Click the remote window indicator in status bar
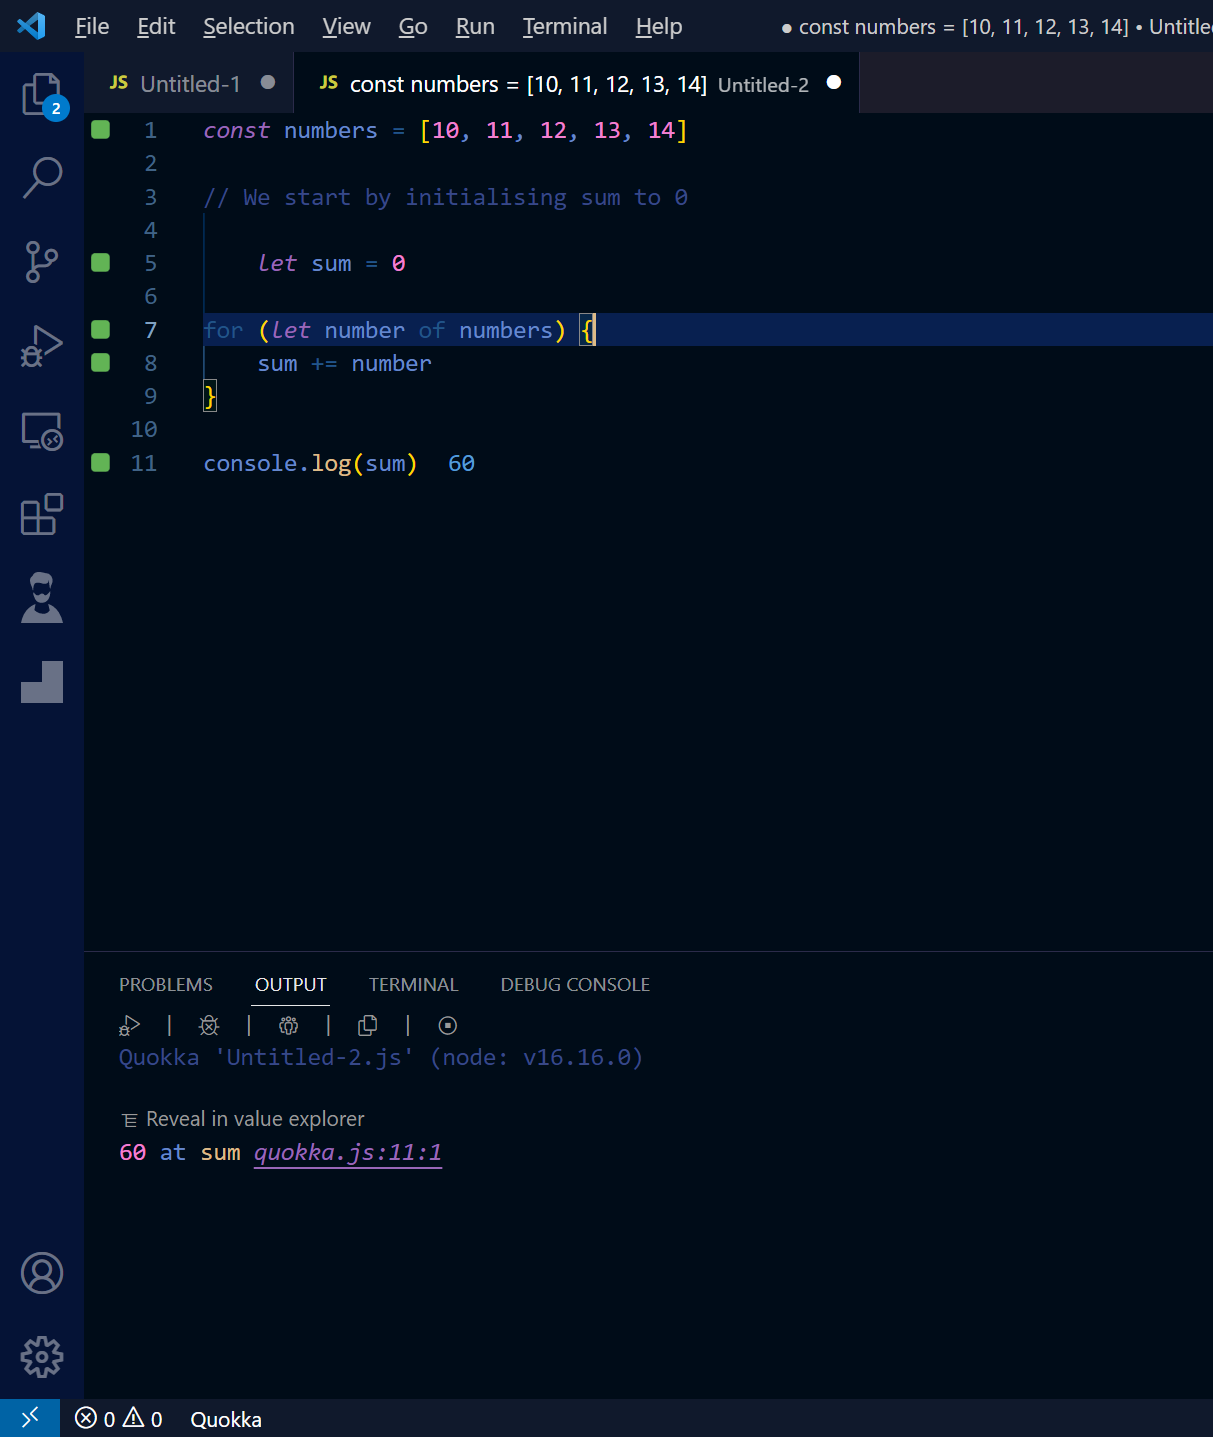The height and width of the screenshot is (1437, 1213). coord(30,1418)
